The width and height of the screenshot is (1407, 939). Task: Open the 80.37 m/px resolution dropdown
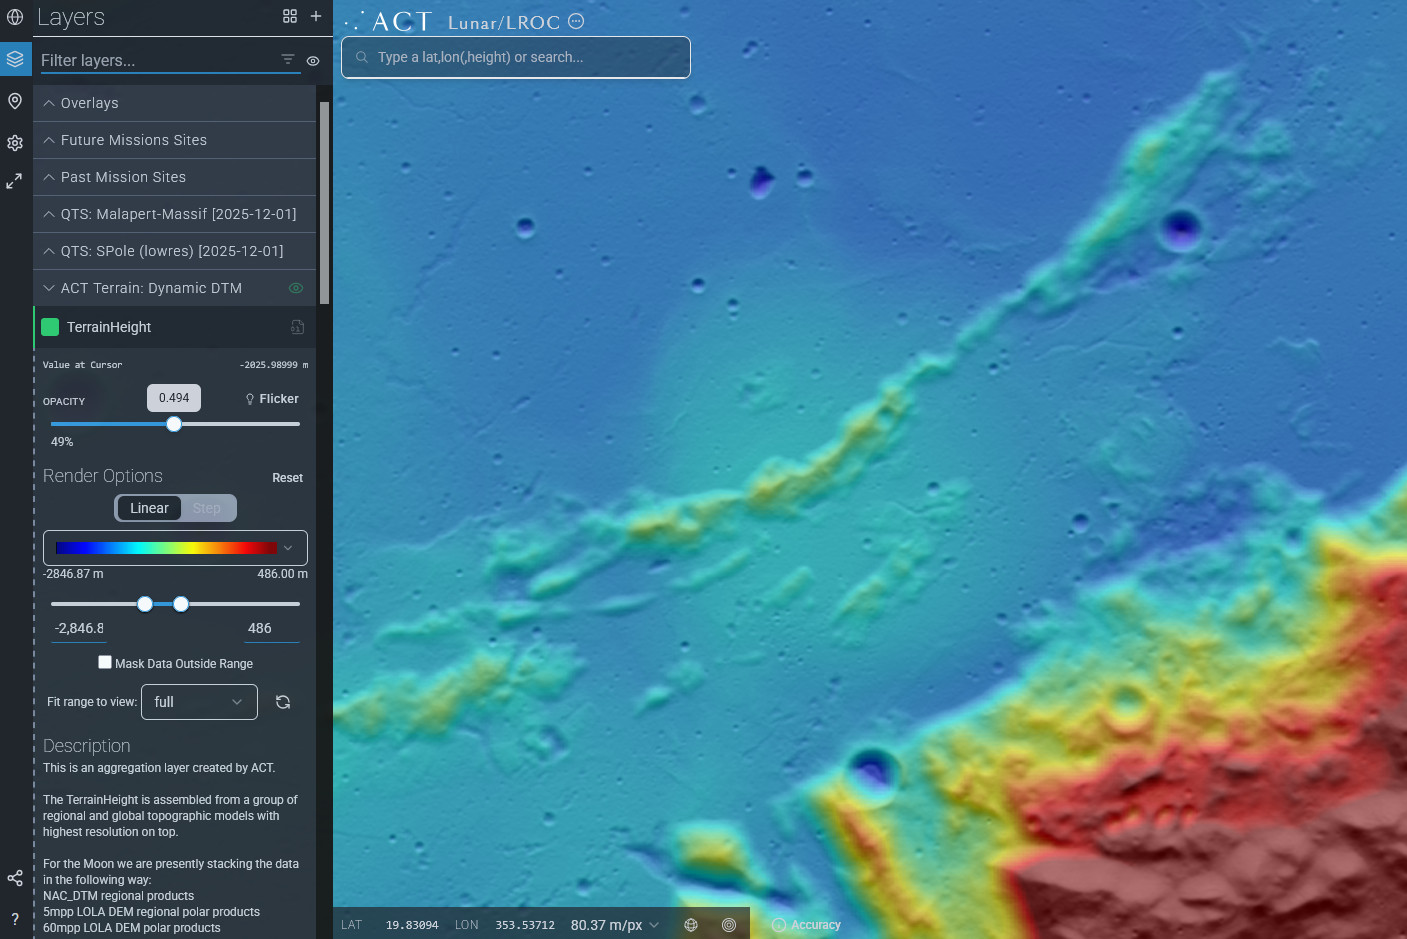point(615,925)
